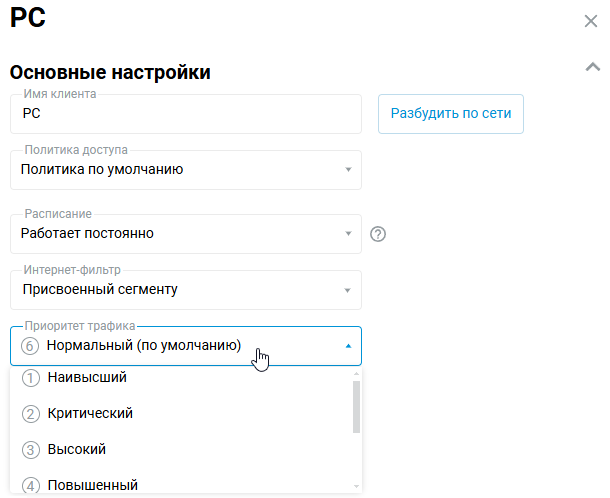The width and height of the screenshot is (610, 498).
Task: Pick the Высокий priority option
Action: click(77, 450)
